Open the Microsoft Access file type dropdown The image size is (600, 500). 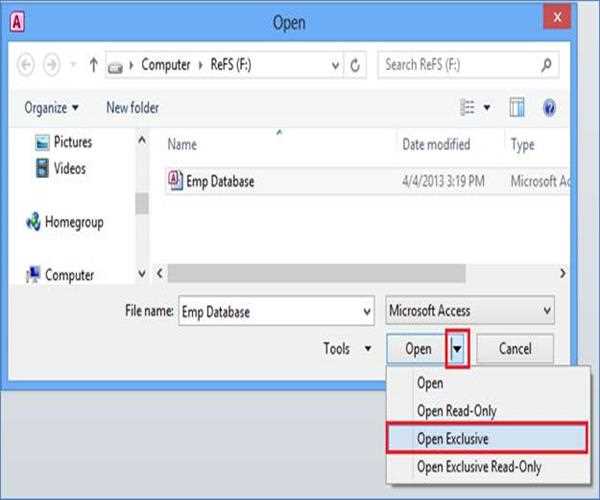(470, 310)
